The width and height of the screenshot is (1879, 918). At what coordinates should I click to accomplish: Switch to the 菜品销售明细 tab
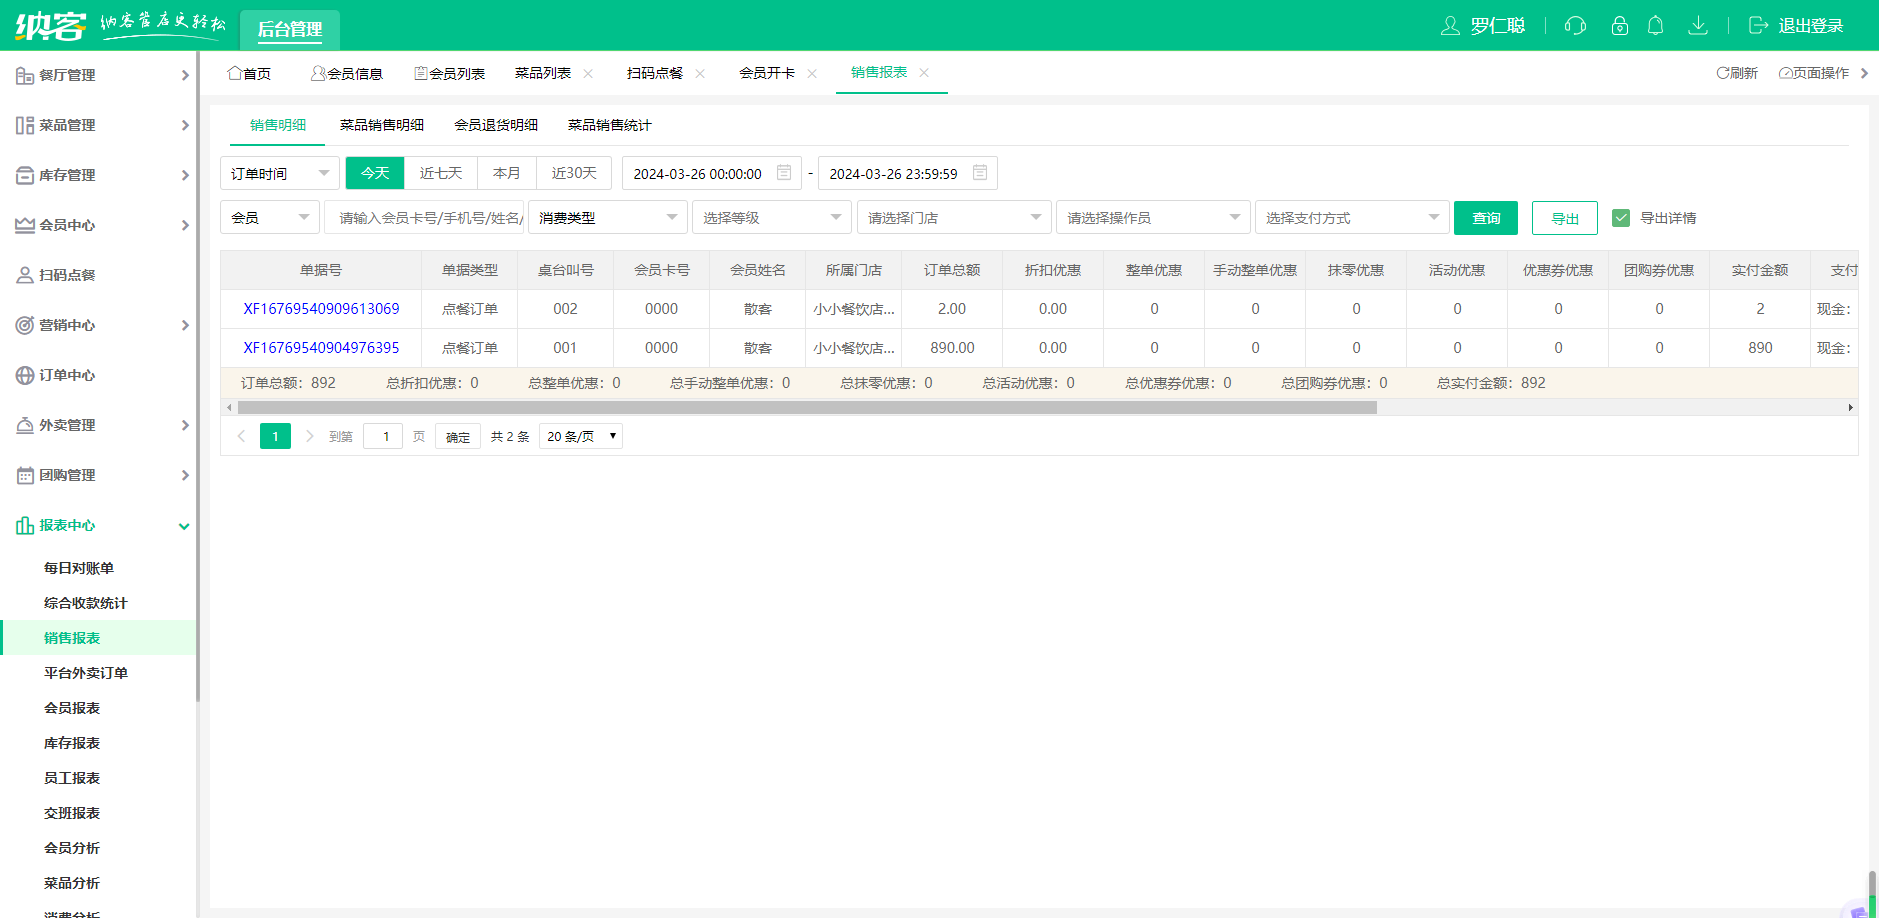point(381,125)
